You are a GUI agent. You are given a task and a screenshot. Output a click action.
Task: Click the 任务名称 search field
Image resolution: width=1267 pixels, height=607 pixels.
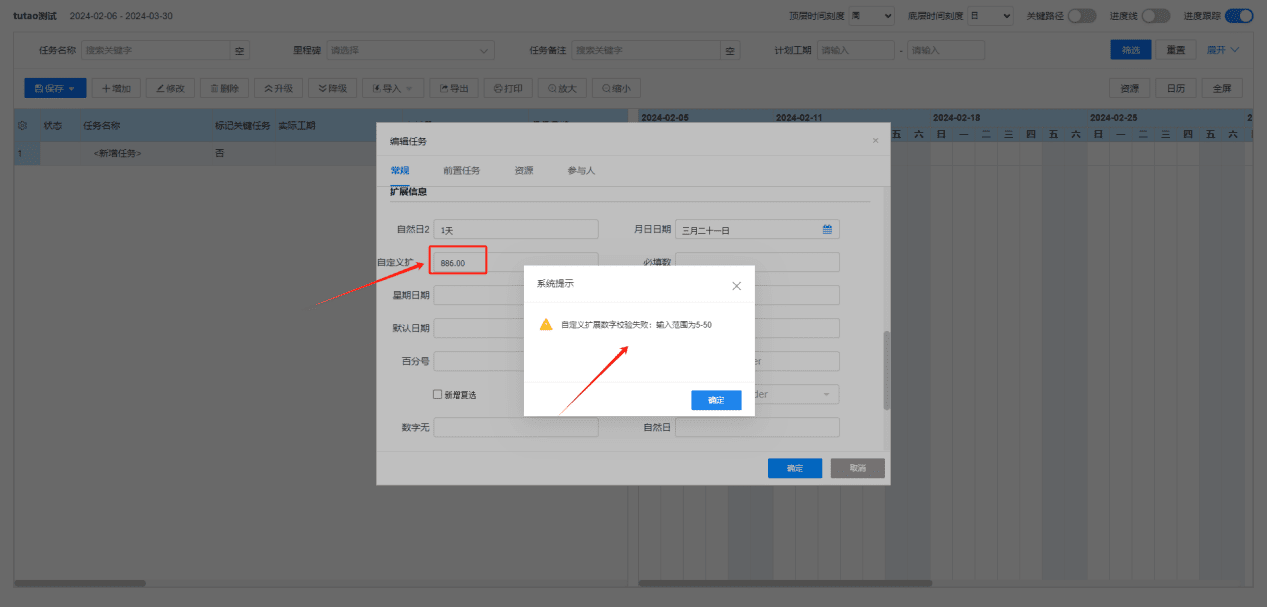coord(155,49)
